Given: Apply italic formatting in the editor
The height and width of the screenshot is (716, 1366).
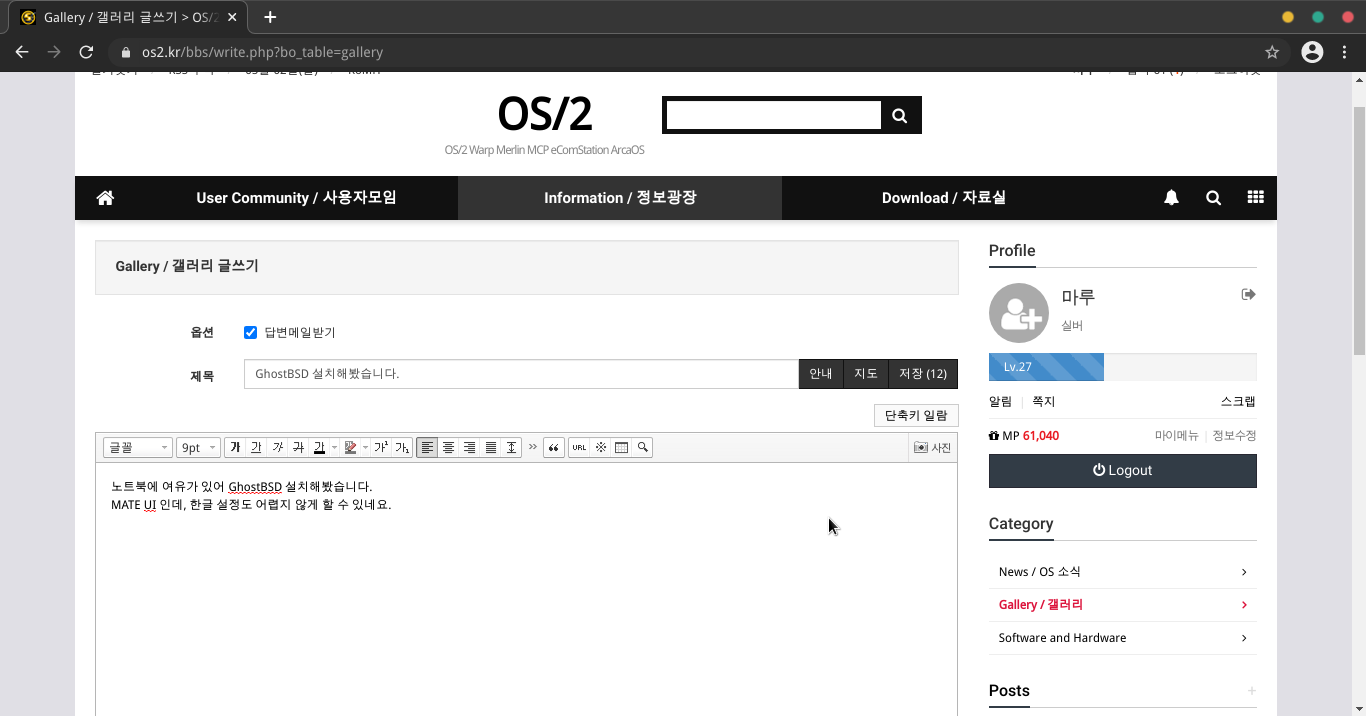Looking at the screenshot, I should click(x=277, y=447).
